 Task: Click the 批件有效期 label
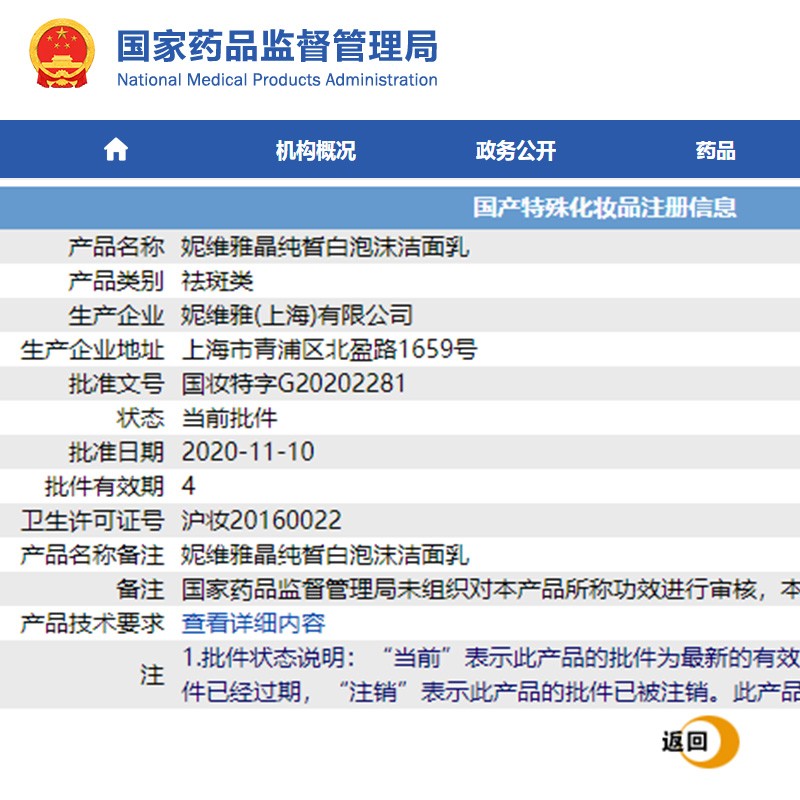pos(104,486)
